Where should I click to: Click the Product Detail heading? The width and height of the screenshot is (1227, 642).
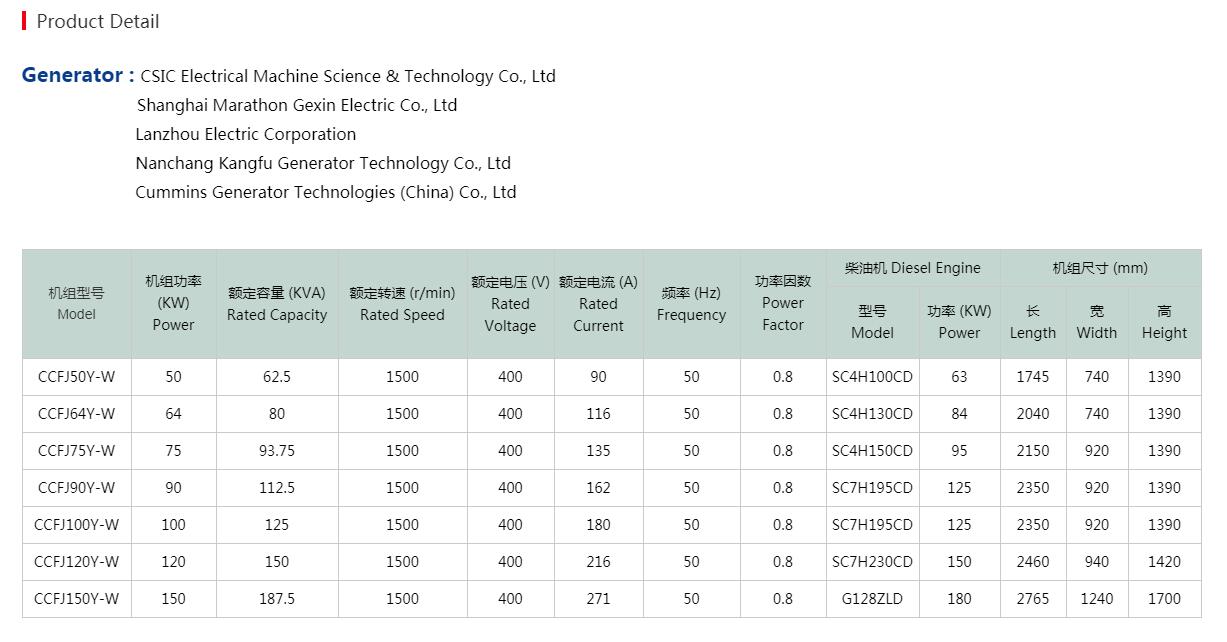[97, 21]
